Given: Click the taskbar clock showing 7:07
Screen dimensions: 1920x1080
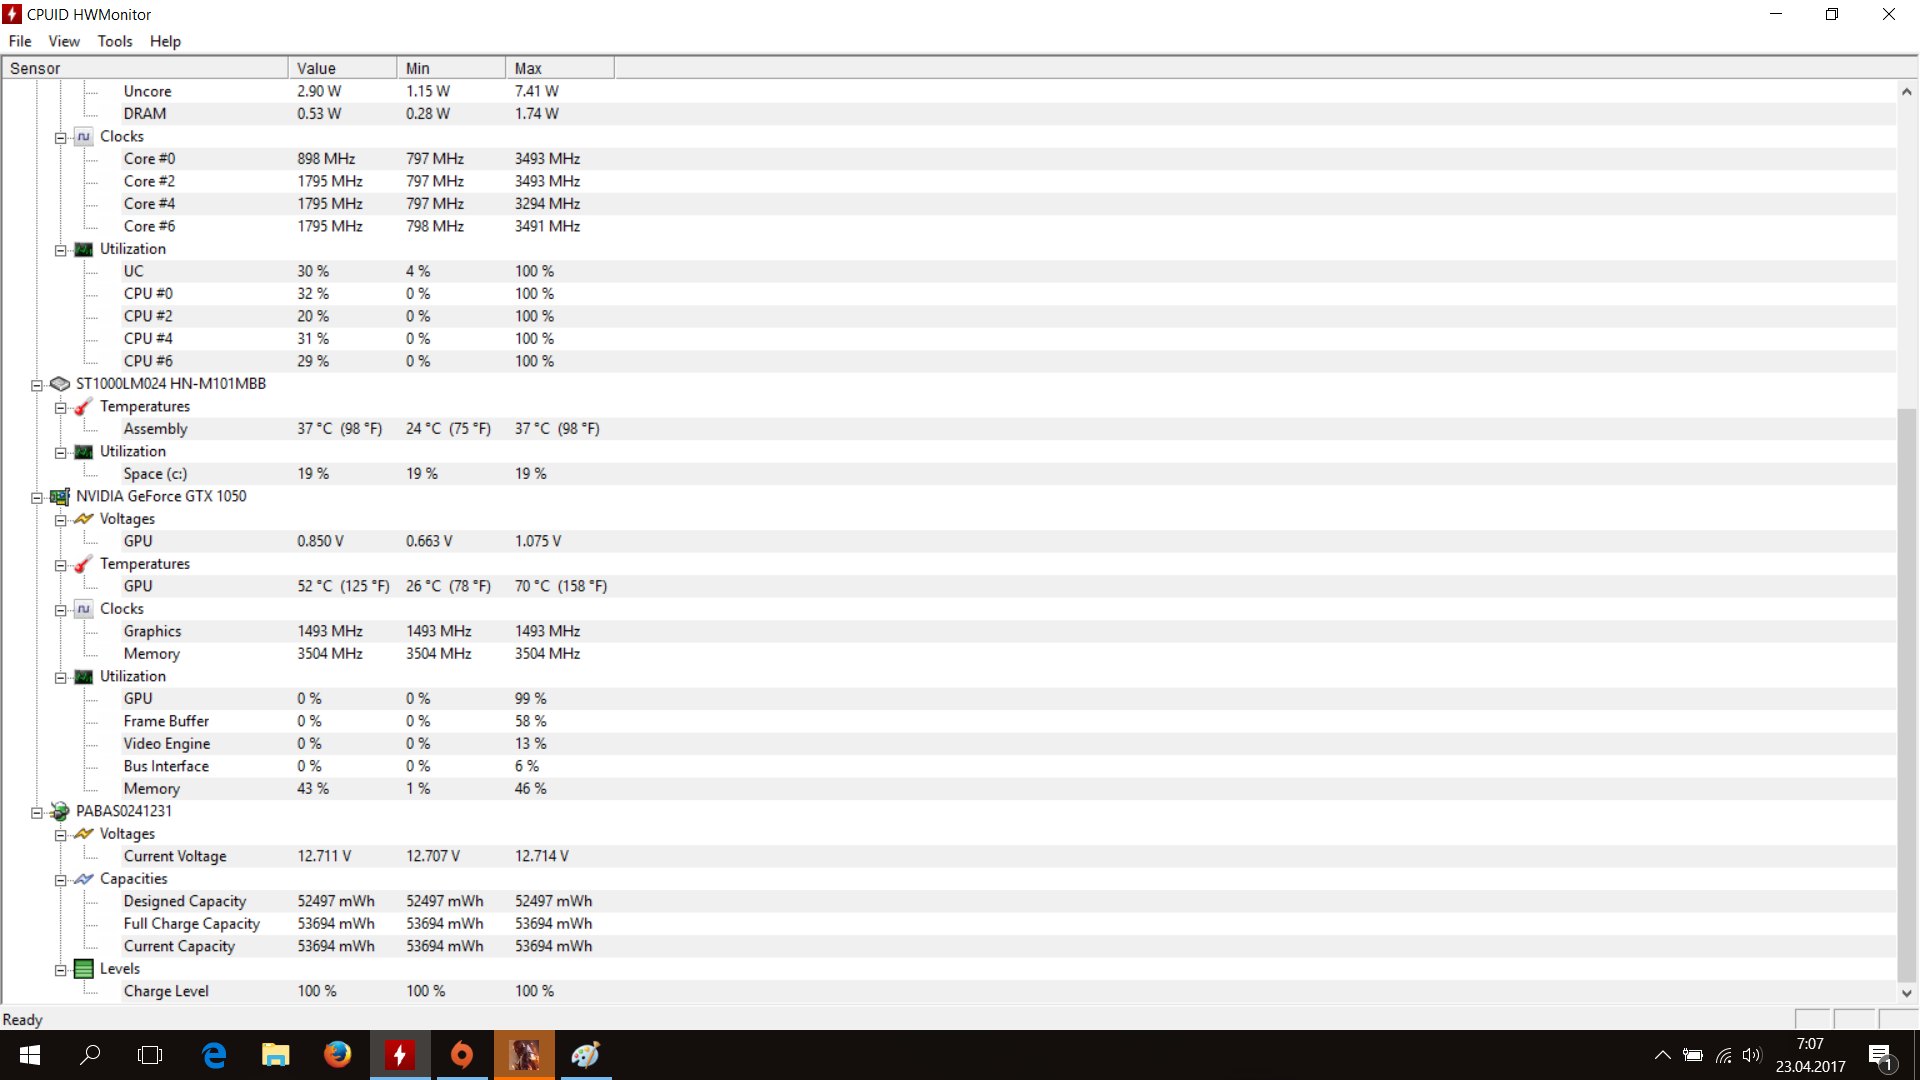Looking at the screenshot, I should tap(1810, 1055).
